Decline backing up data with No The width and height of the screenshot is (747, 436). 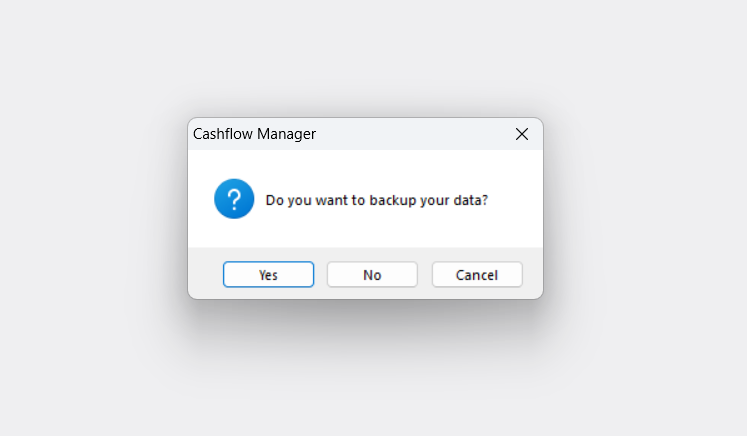point(372,274)
